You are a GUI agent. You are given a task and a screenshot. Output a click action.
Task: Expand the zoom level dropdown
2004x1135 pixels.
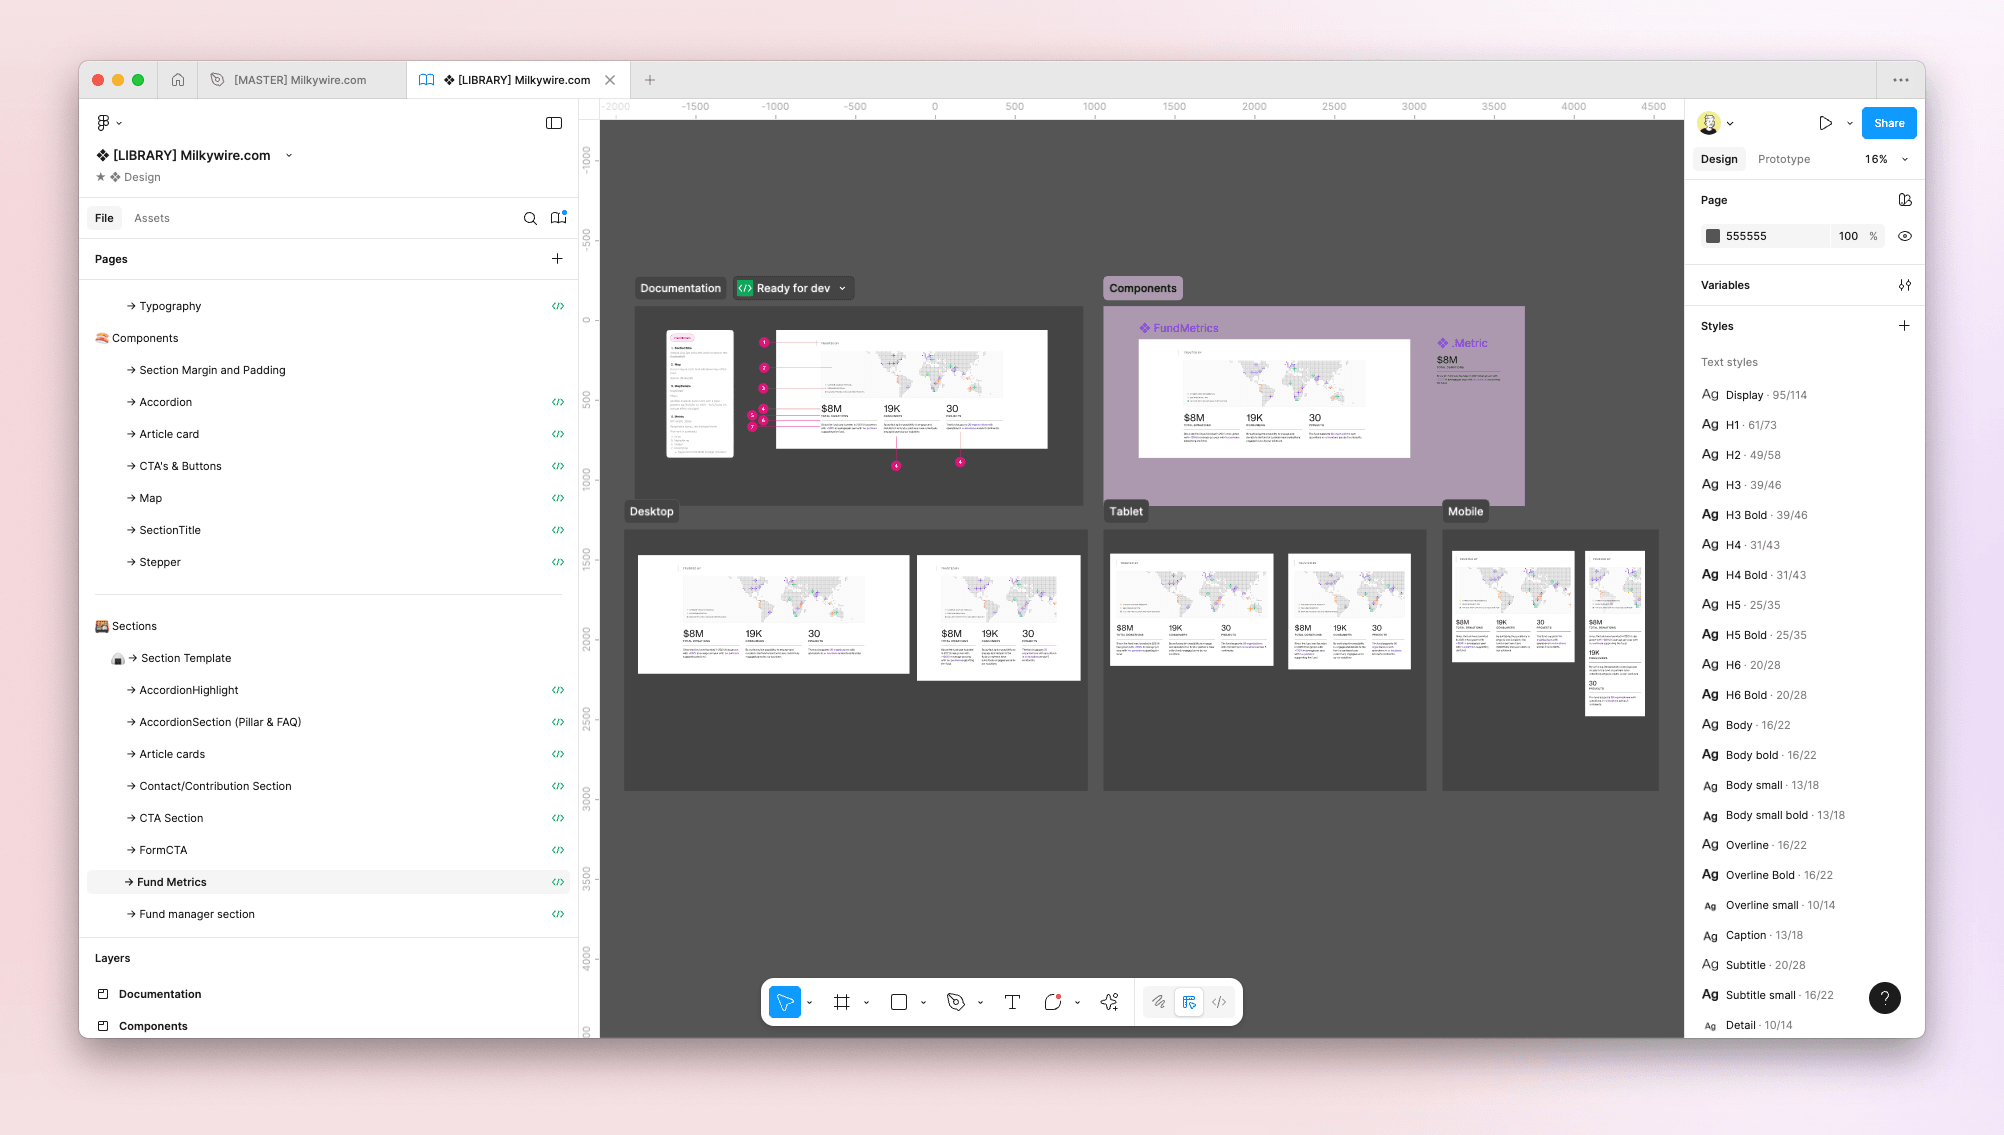pyautogui.click(x=1905, y=159)
